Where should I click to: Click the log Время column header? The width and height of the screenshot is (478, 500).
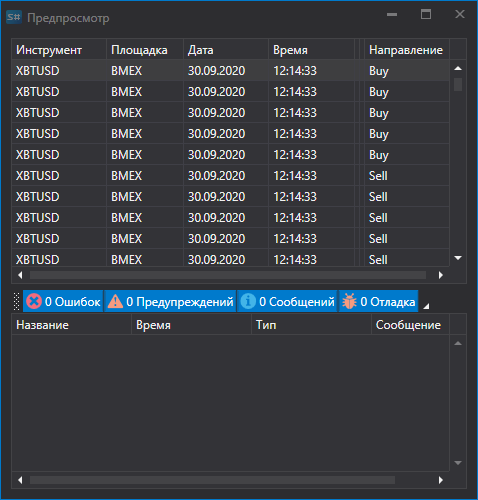[x=191, y=325]
